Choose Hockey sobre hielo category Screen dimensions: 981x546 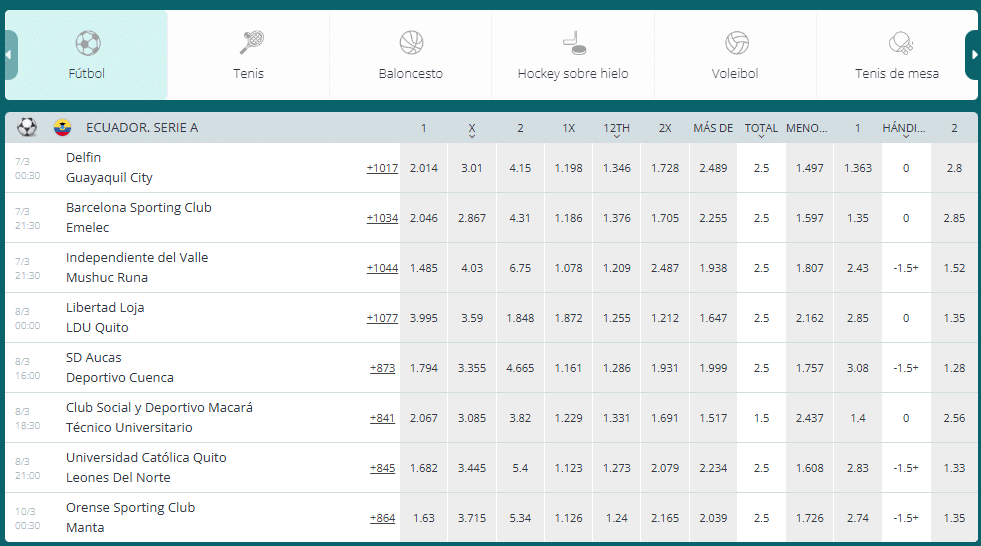573,55
